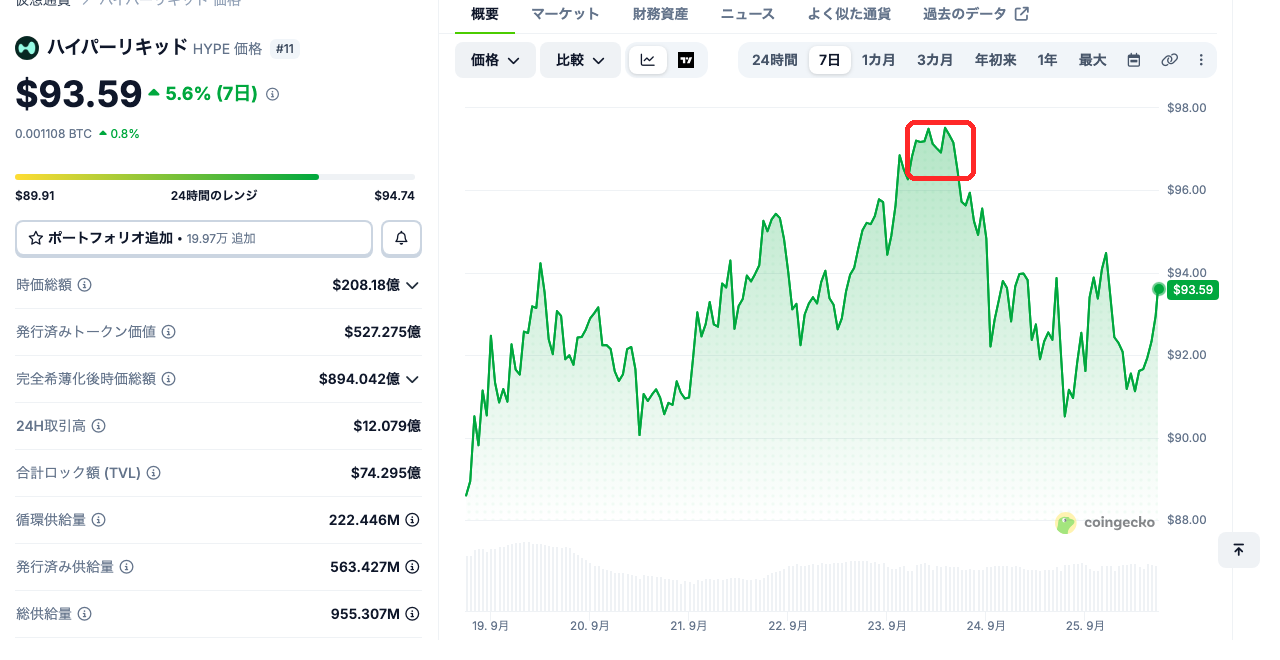
Task: Click the 24時間のレンジ progress bar
Action: (x=215, y=177)
